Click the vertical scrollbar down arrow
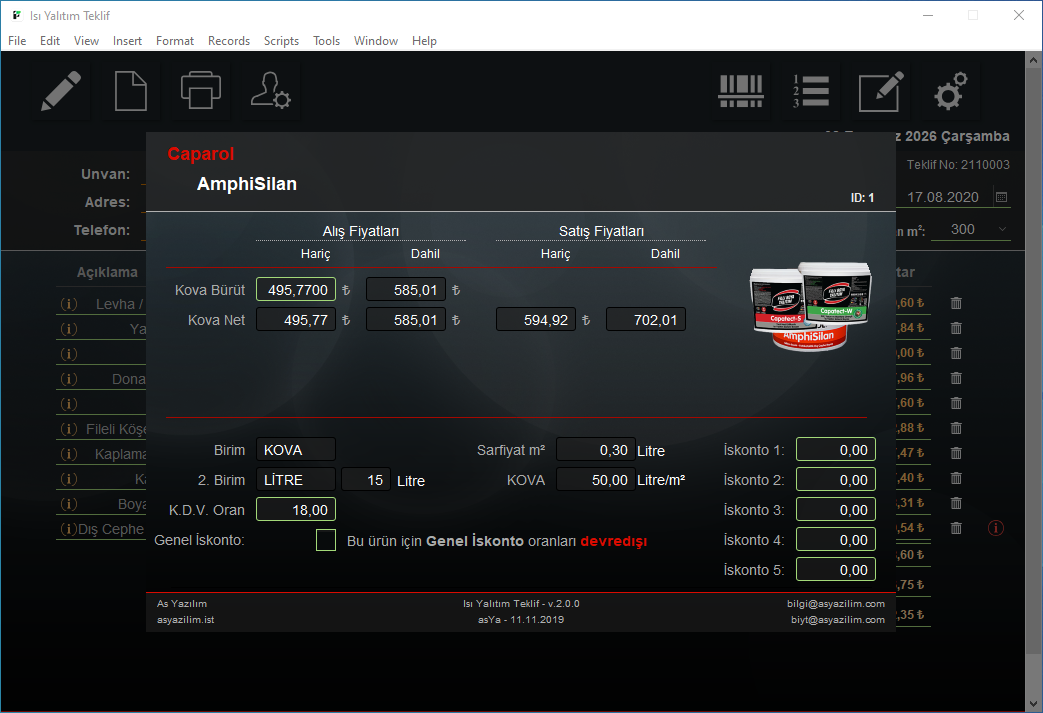Viewport: 1043px width, 713px height. (1033, 703)
